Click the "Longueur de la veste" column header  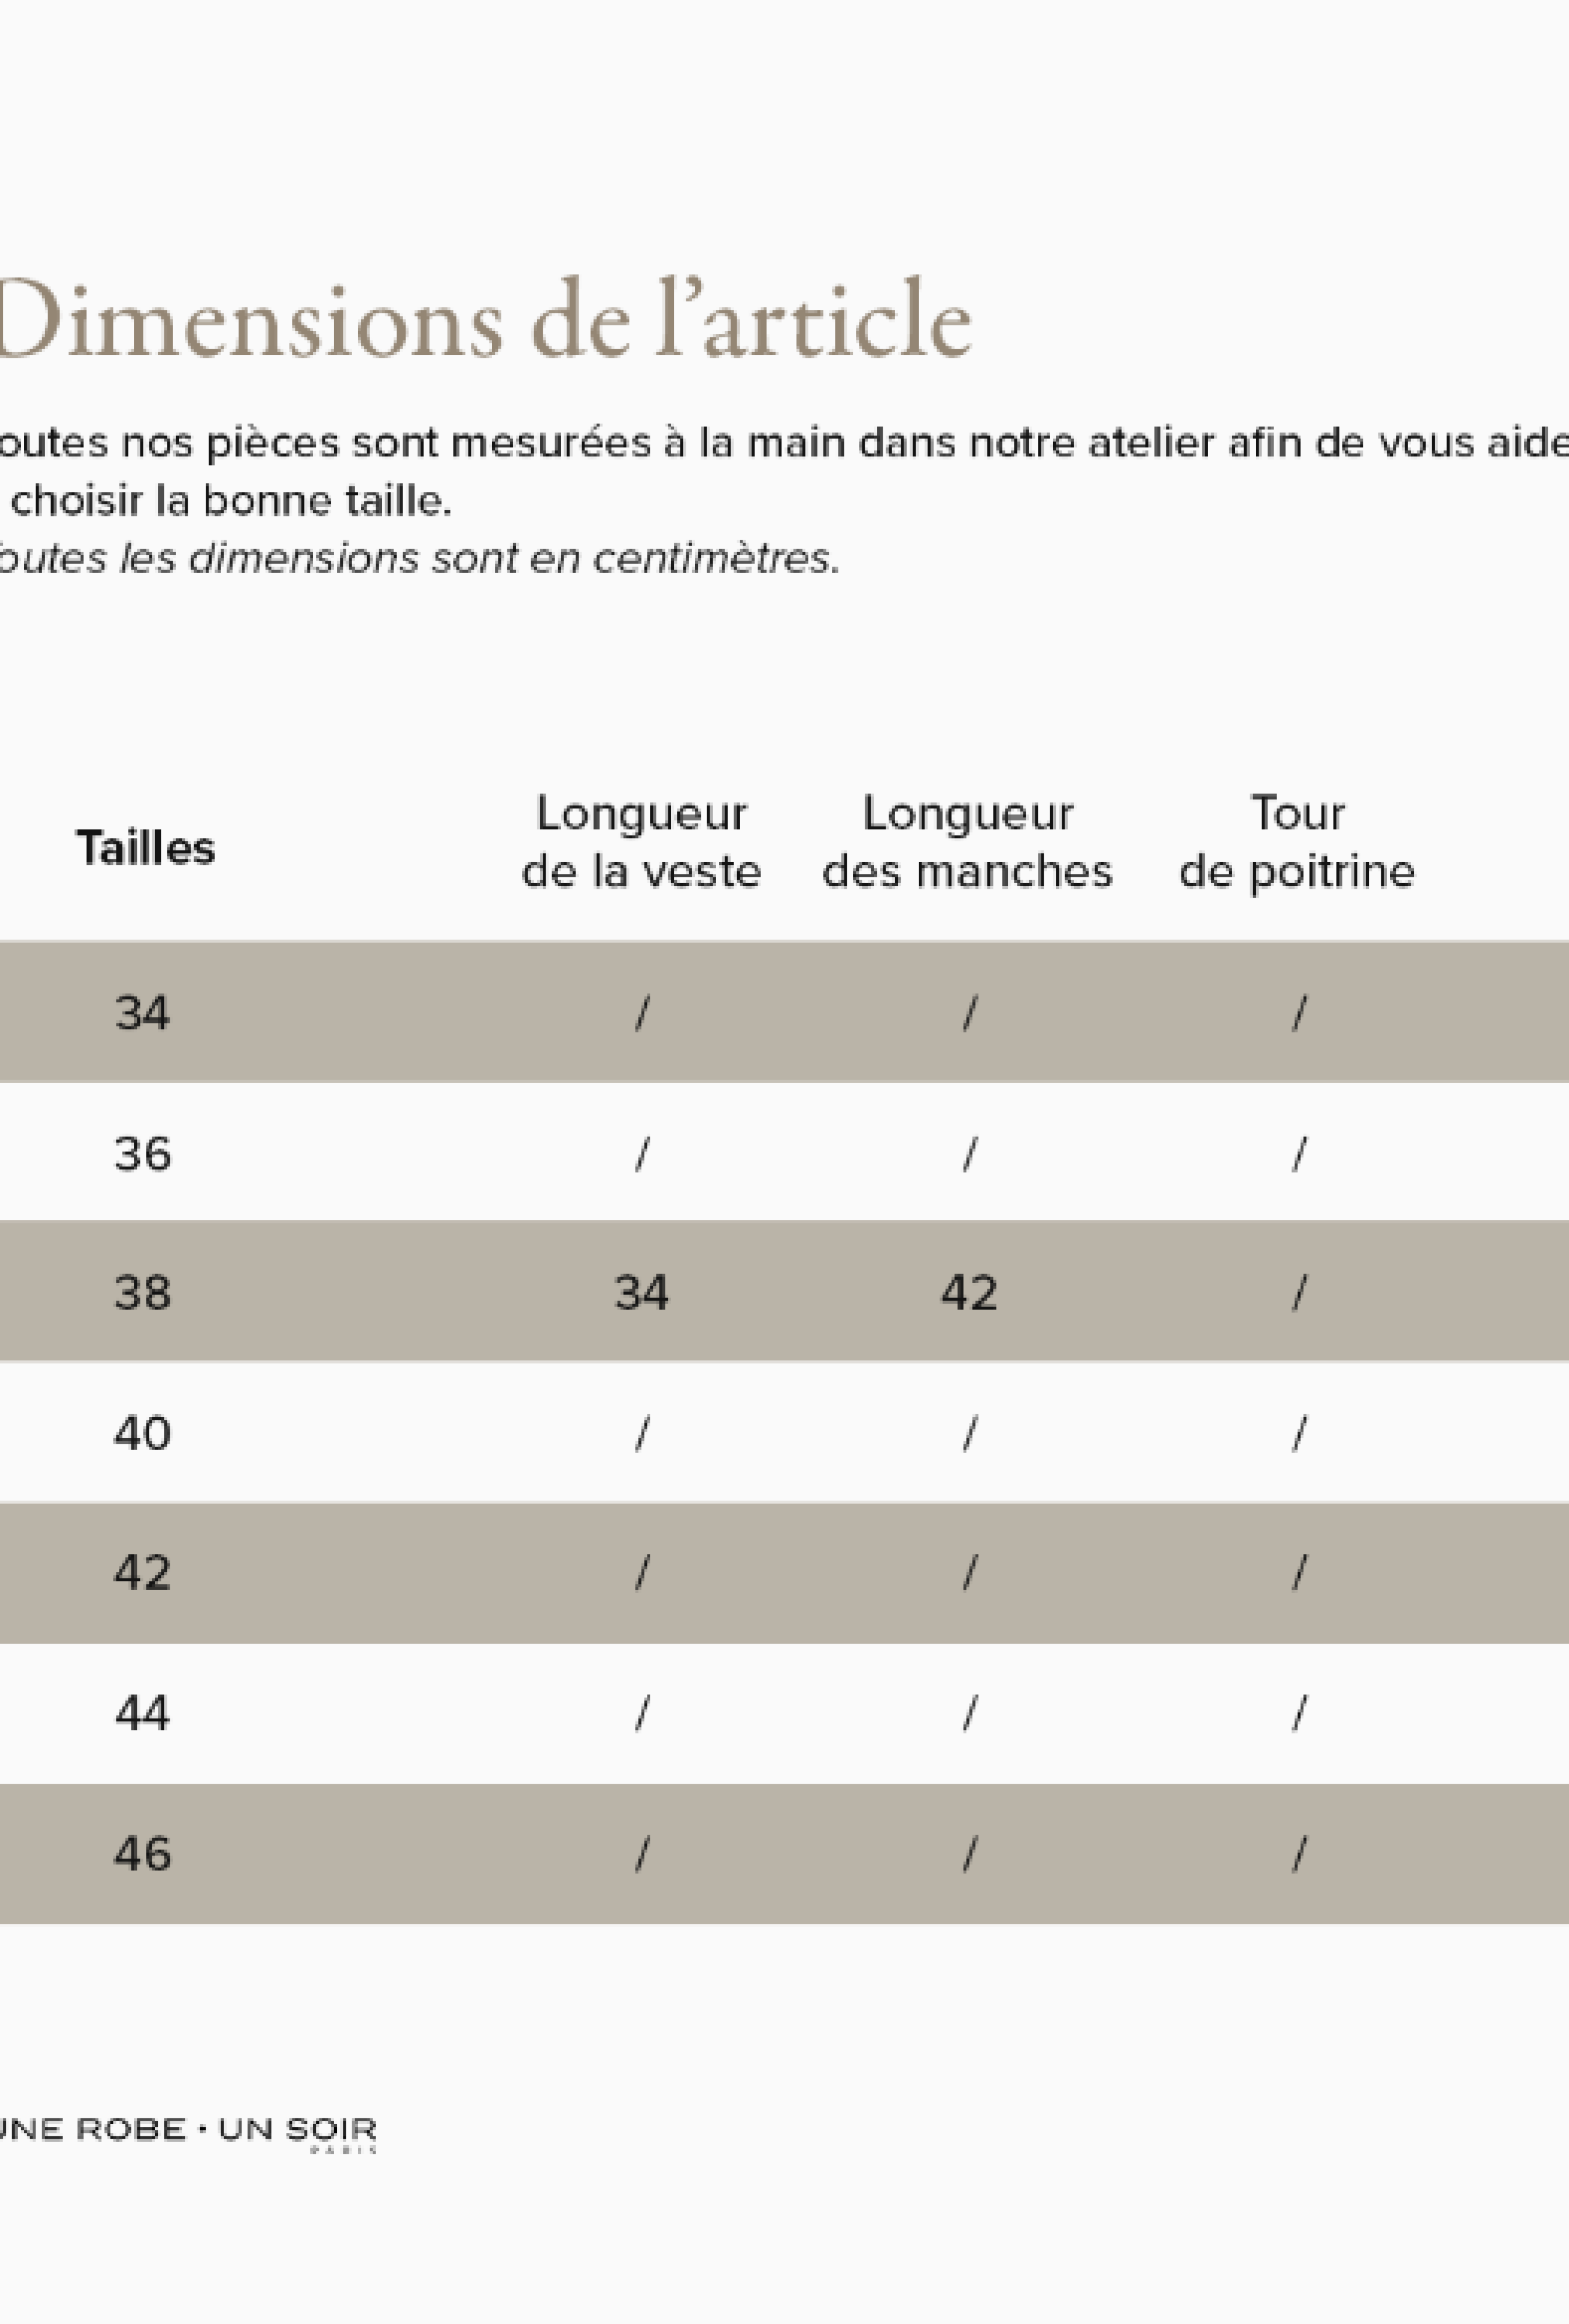[641, 842]
